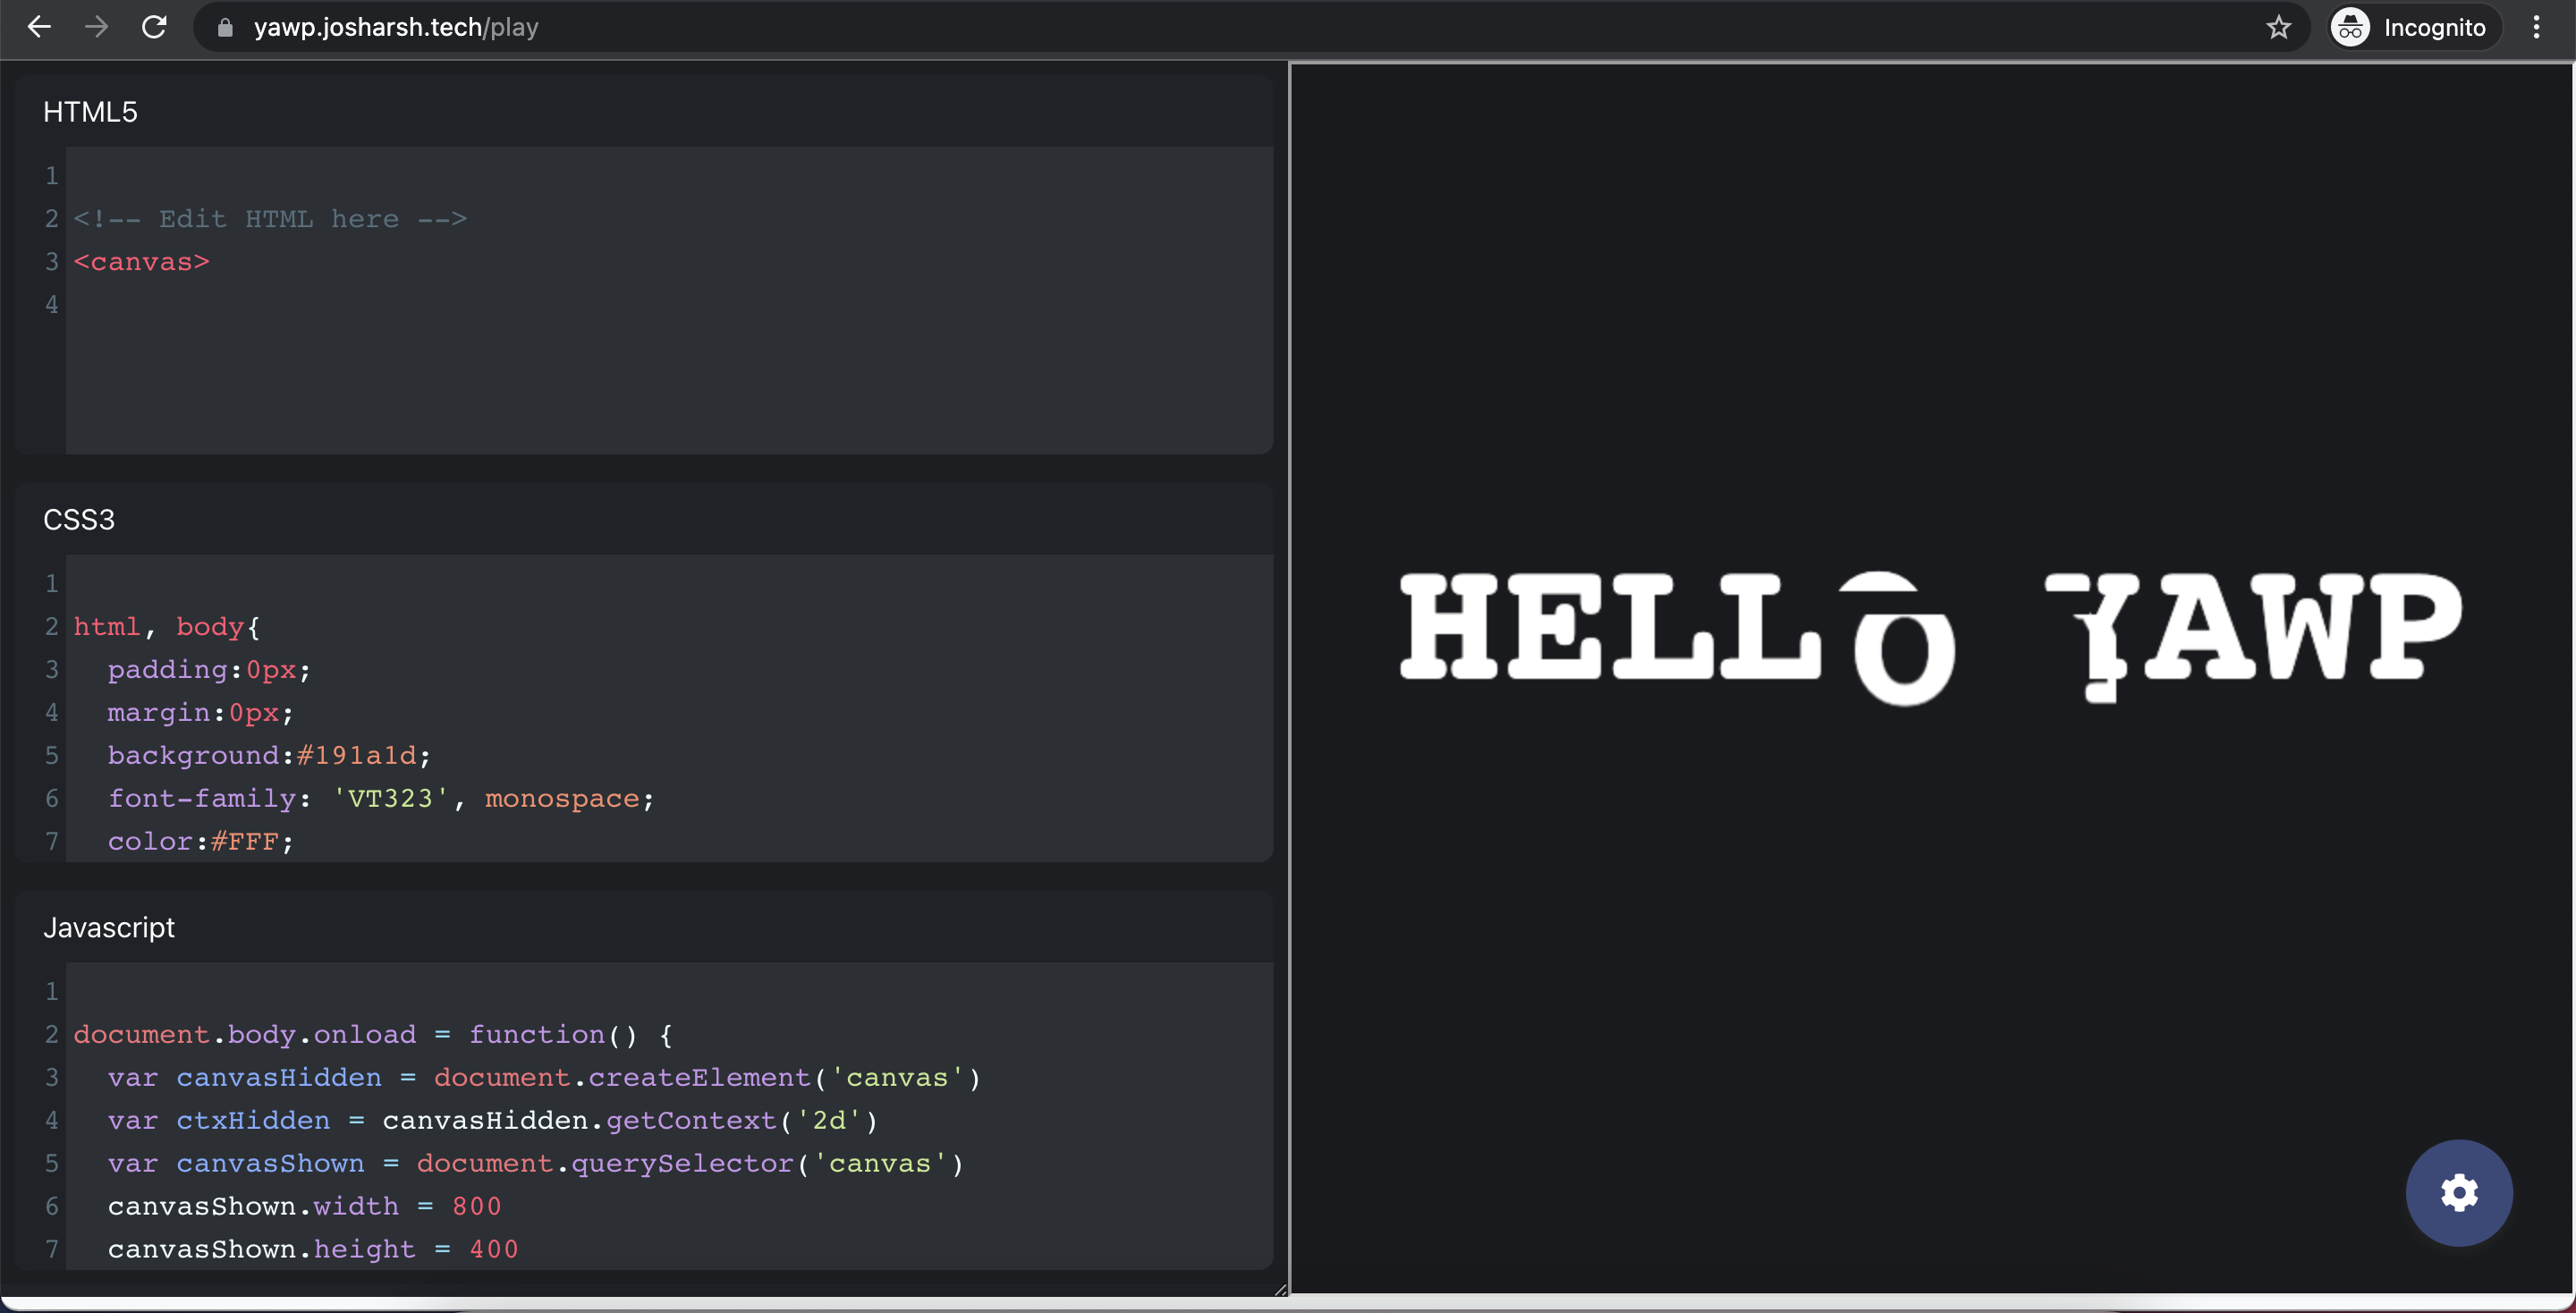Click the Javascript panel header
Image resolution: width=2576 pixels, height=1313 pixels.
(x=109, y=928)
